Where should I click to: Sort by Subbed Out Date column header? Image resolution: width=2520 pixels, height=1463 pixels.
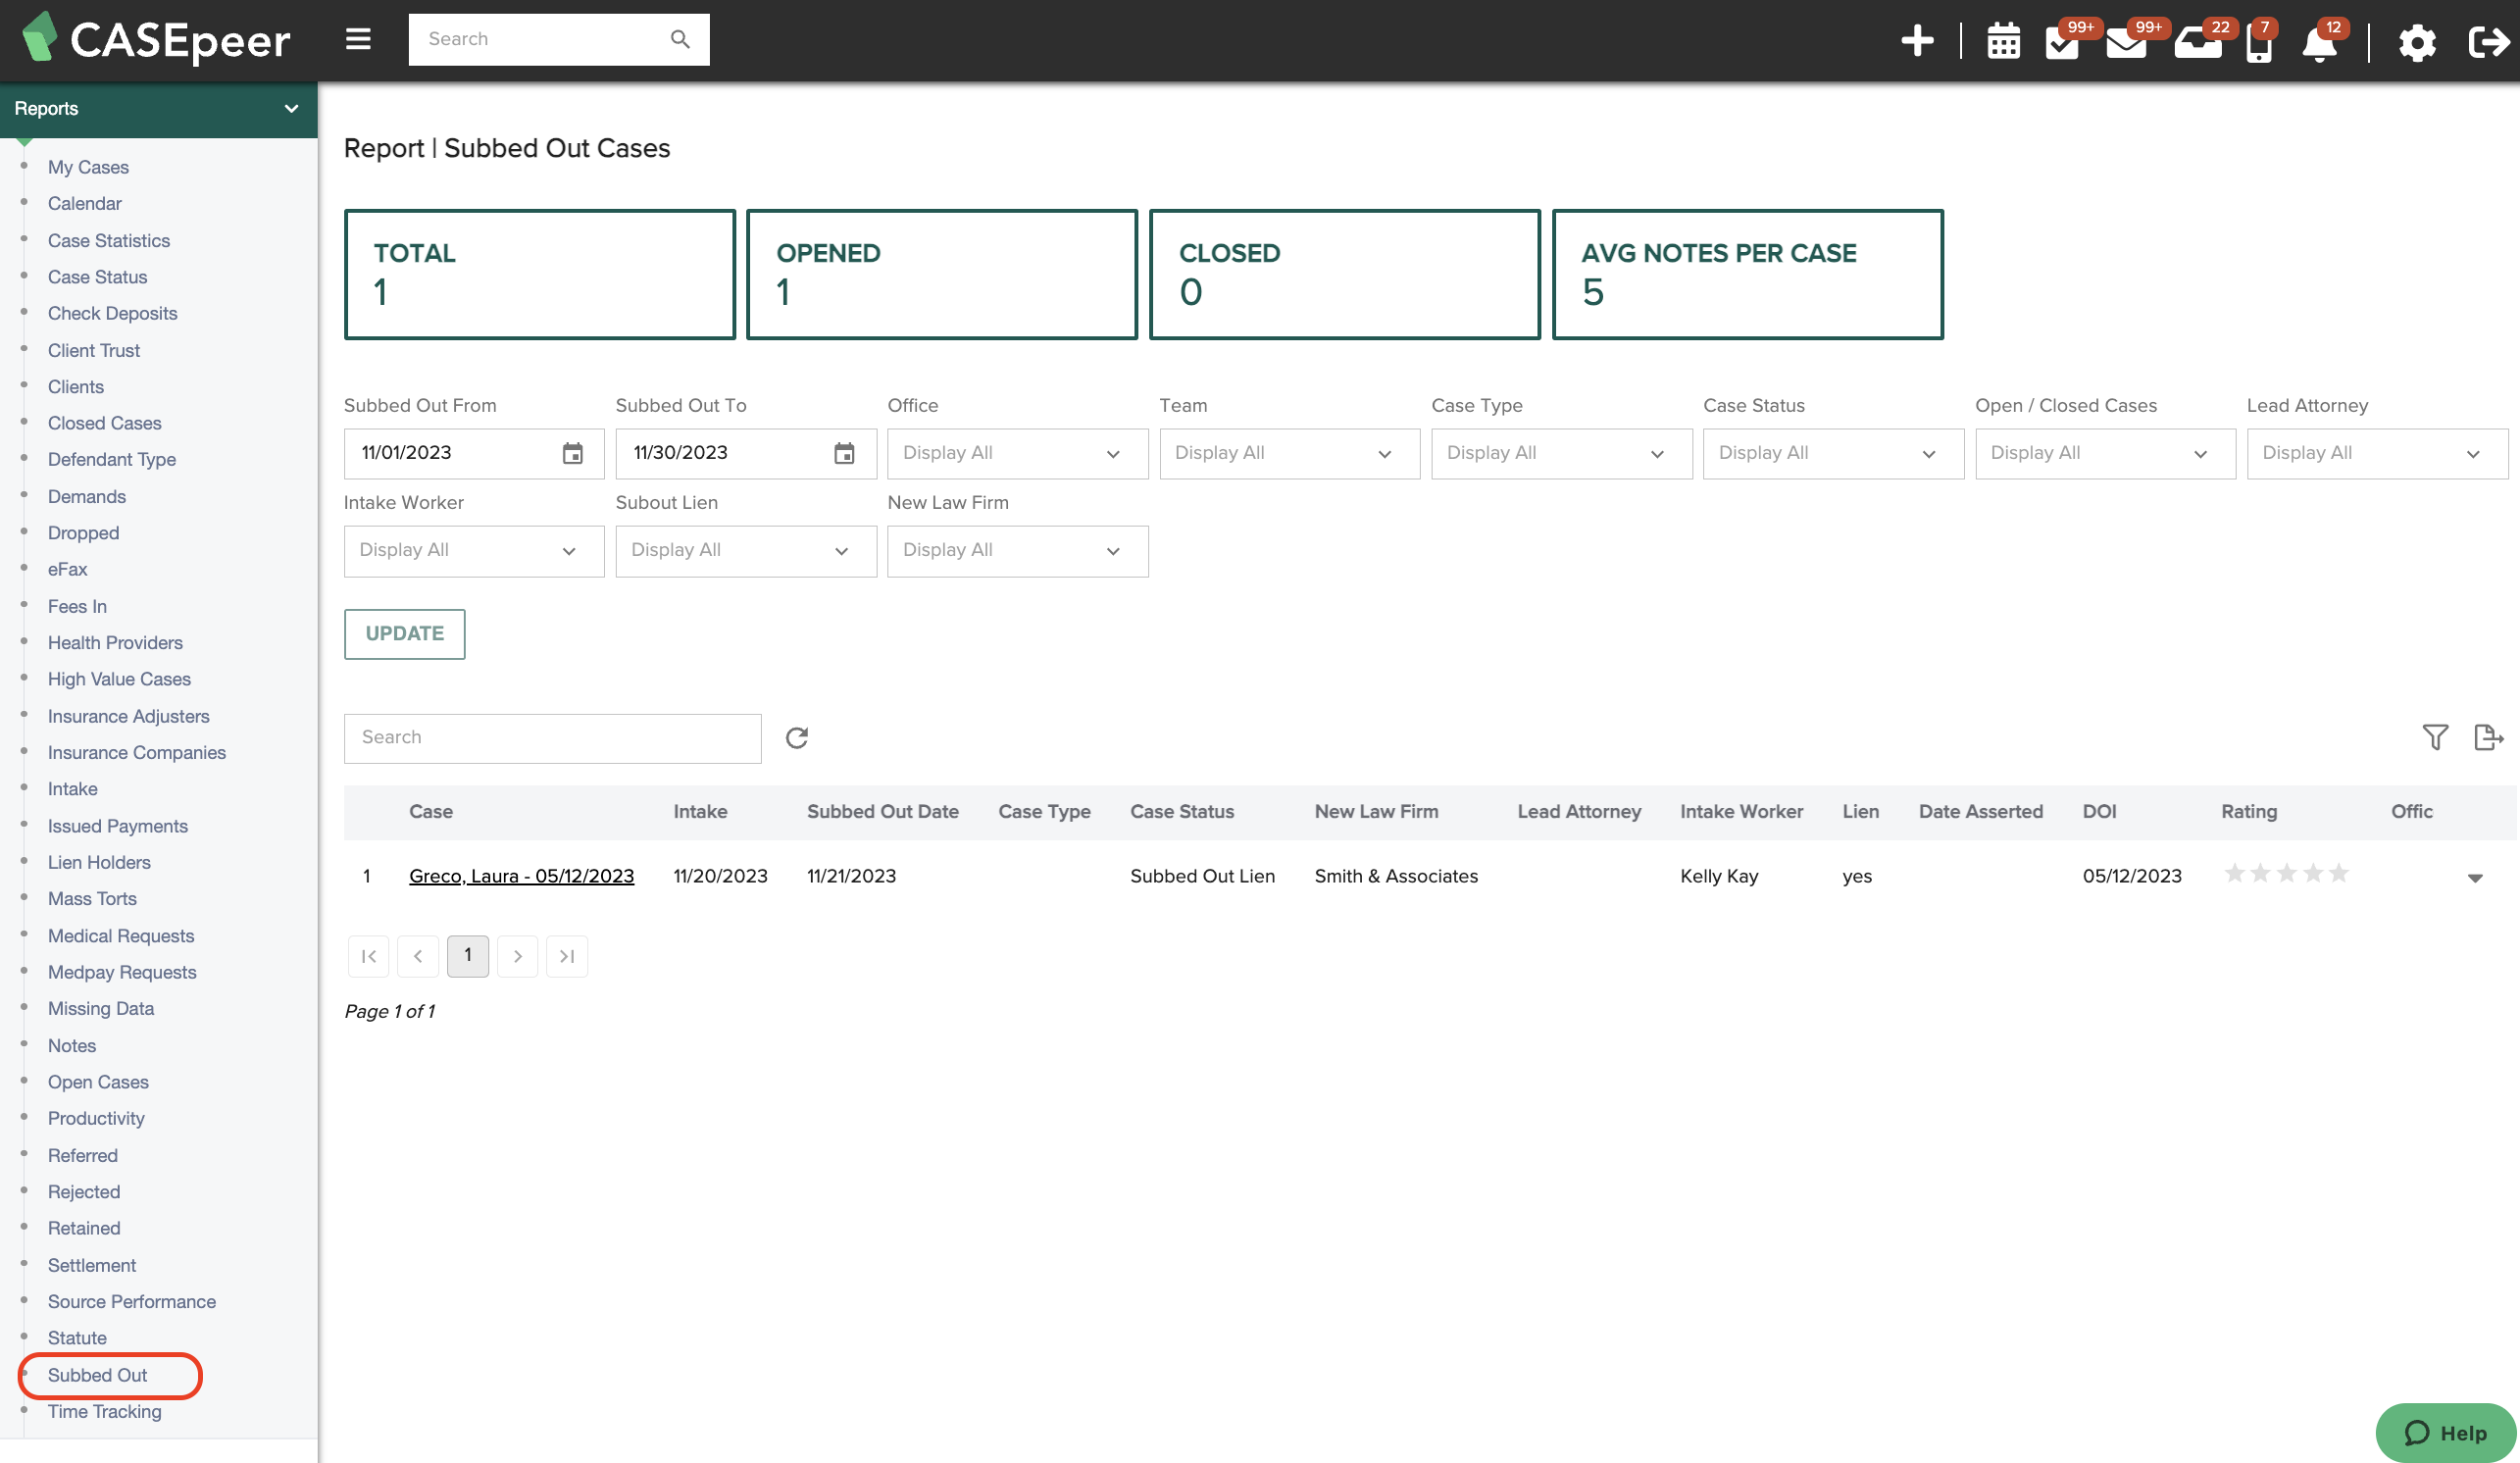tap(883, 812)
